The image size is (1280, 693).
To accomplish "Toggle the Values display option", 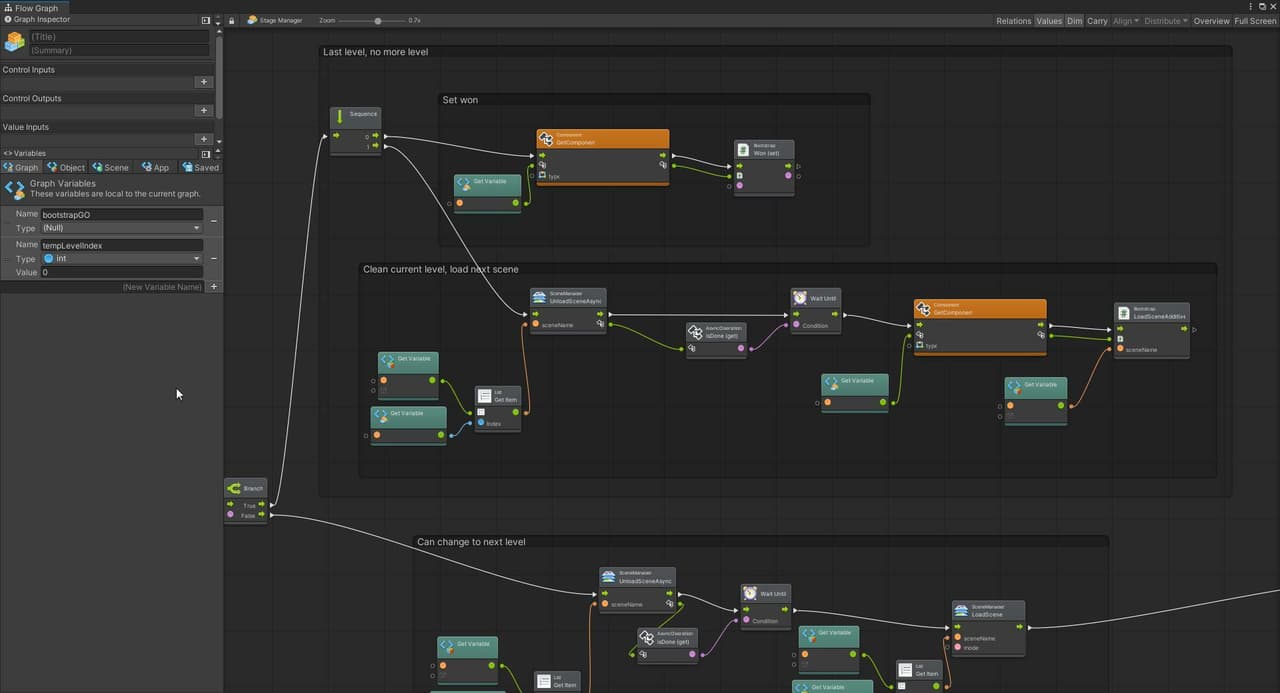I will 1049,21.
